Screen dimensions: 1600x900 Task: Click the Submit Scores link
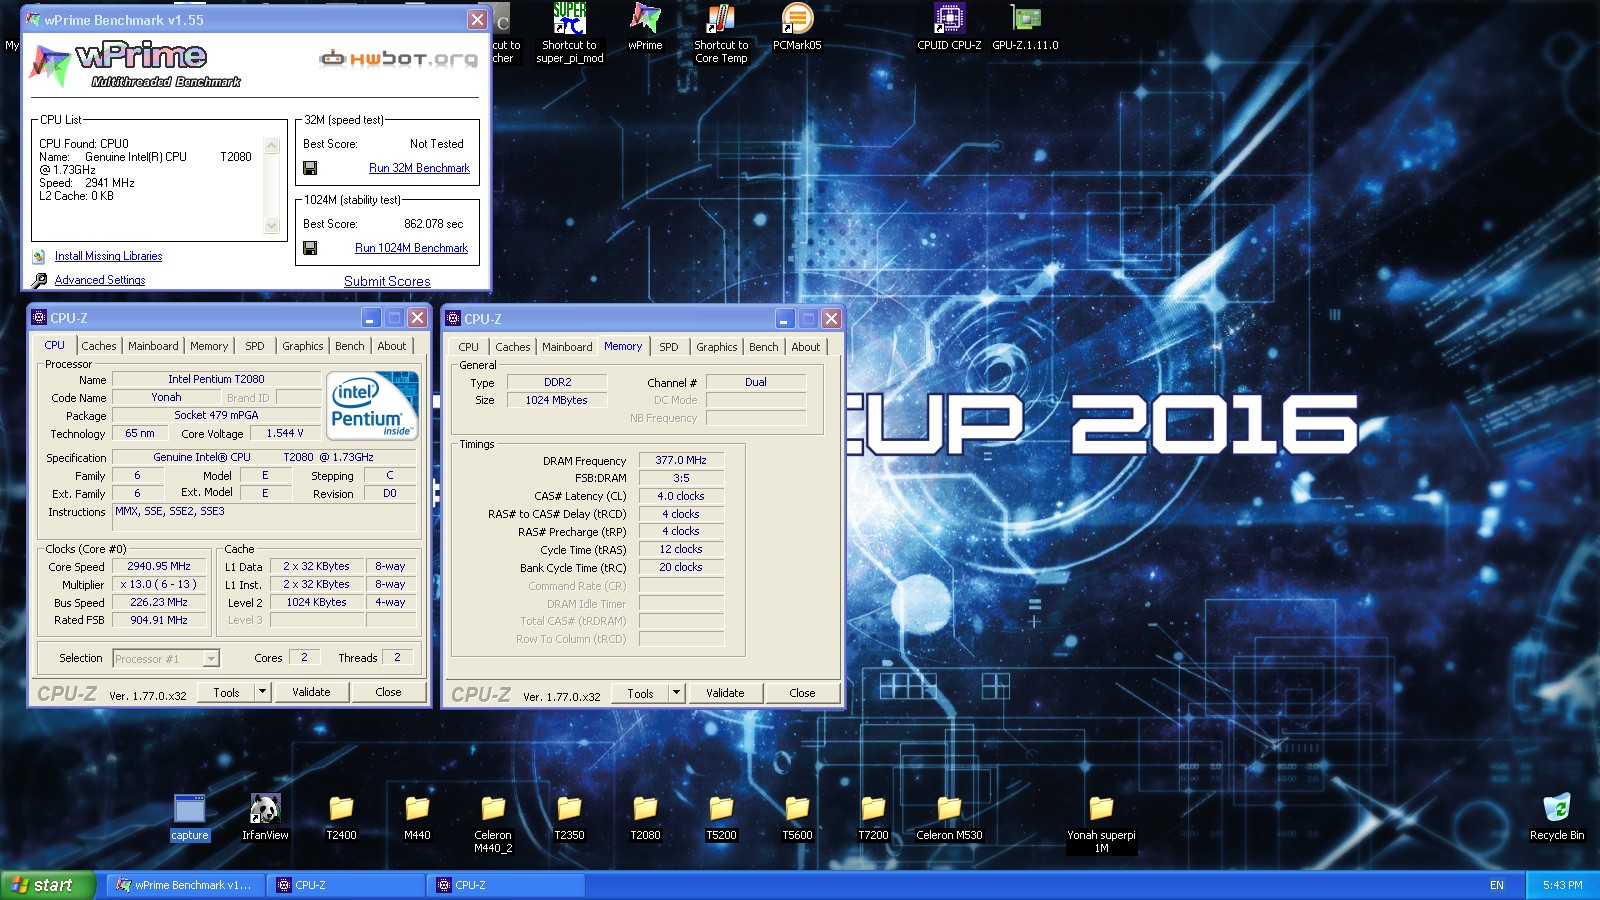[x=387, y=281]
